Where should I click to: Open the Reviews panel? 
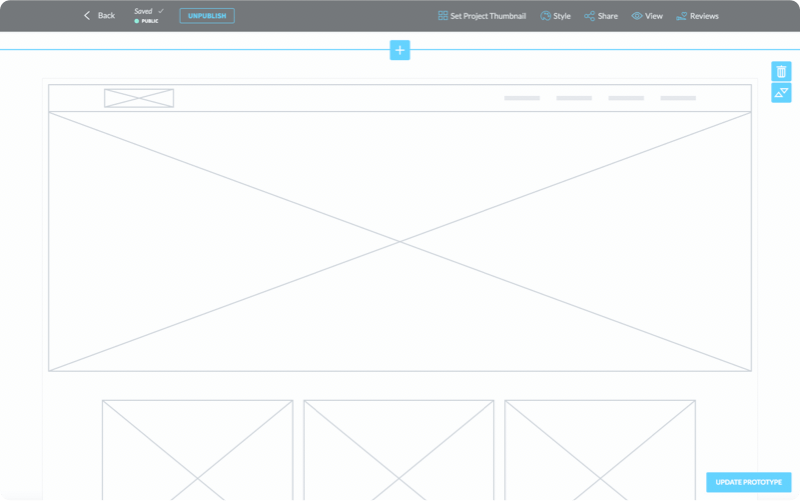[697, 16]
